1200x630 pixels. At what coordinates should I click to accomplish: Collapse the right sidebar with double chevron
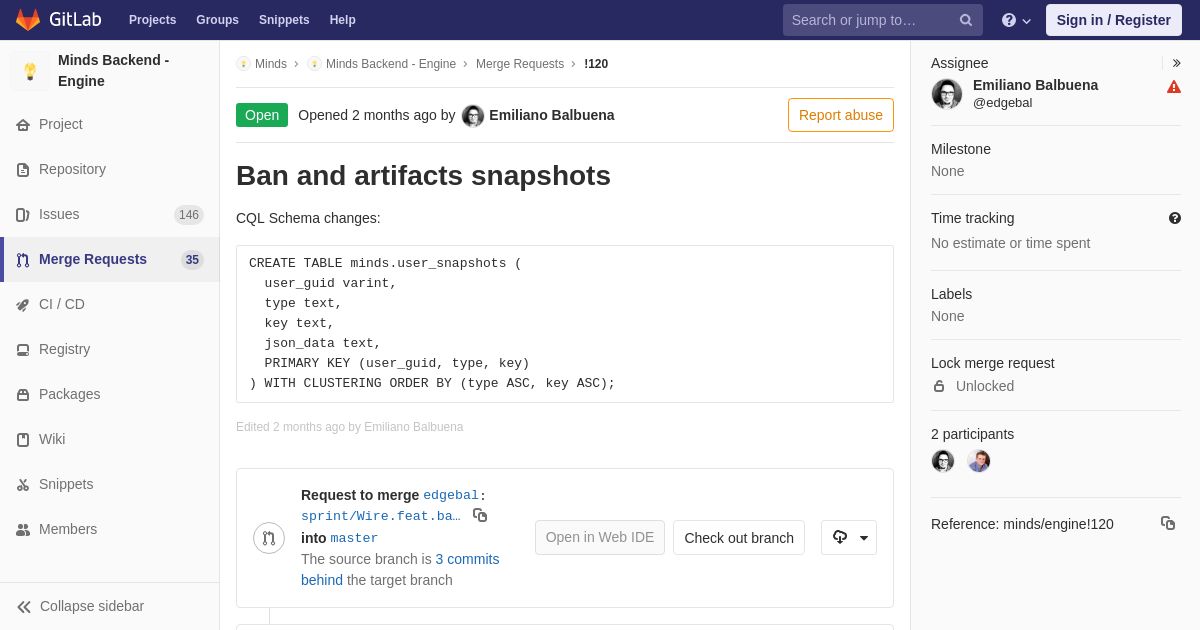pyautogui.click(x=1176, y=63)
